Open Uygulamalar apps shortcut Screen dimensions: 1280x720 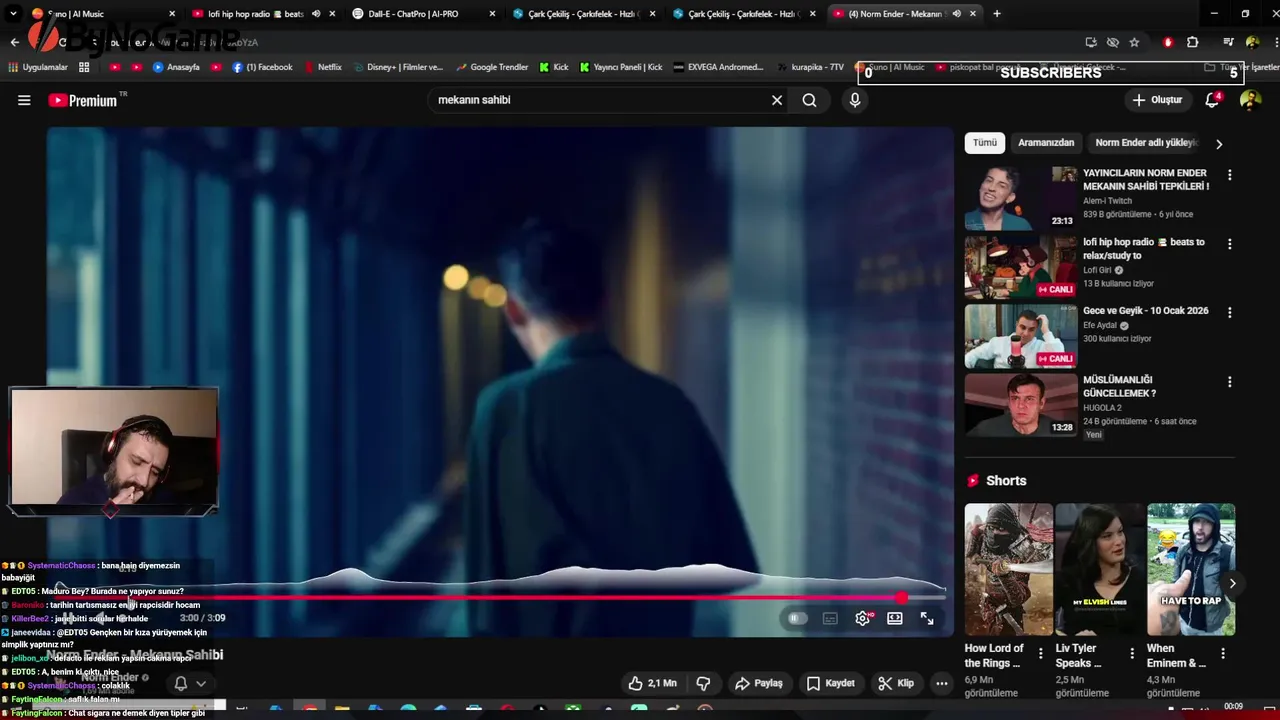(38, 67)
